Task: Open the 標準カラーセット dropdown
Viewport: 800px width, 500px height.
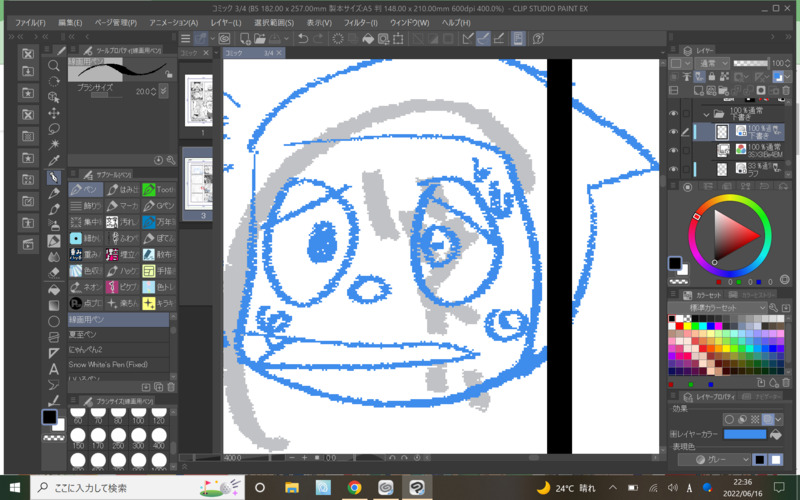Action: pos(717,308)
